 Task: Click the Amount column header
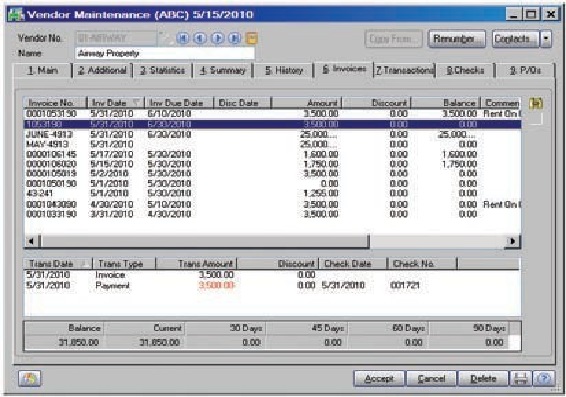point(306,103)
